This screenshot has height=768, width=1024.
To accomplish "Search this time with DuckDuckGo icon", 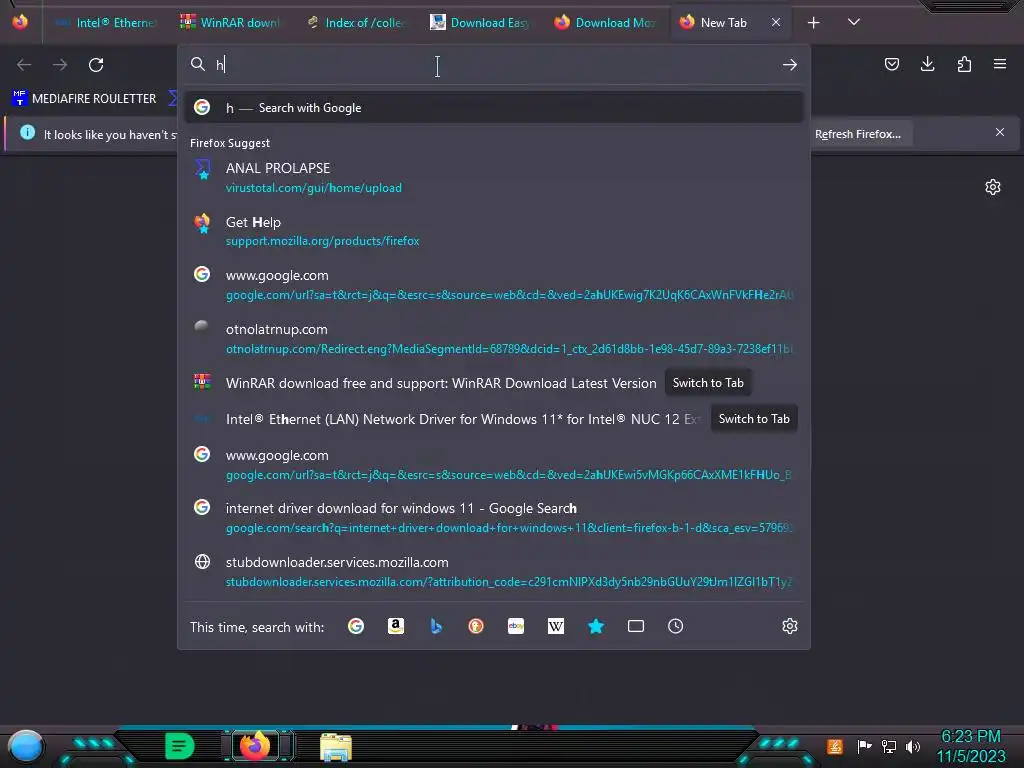I will (475, 626).
